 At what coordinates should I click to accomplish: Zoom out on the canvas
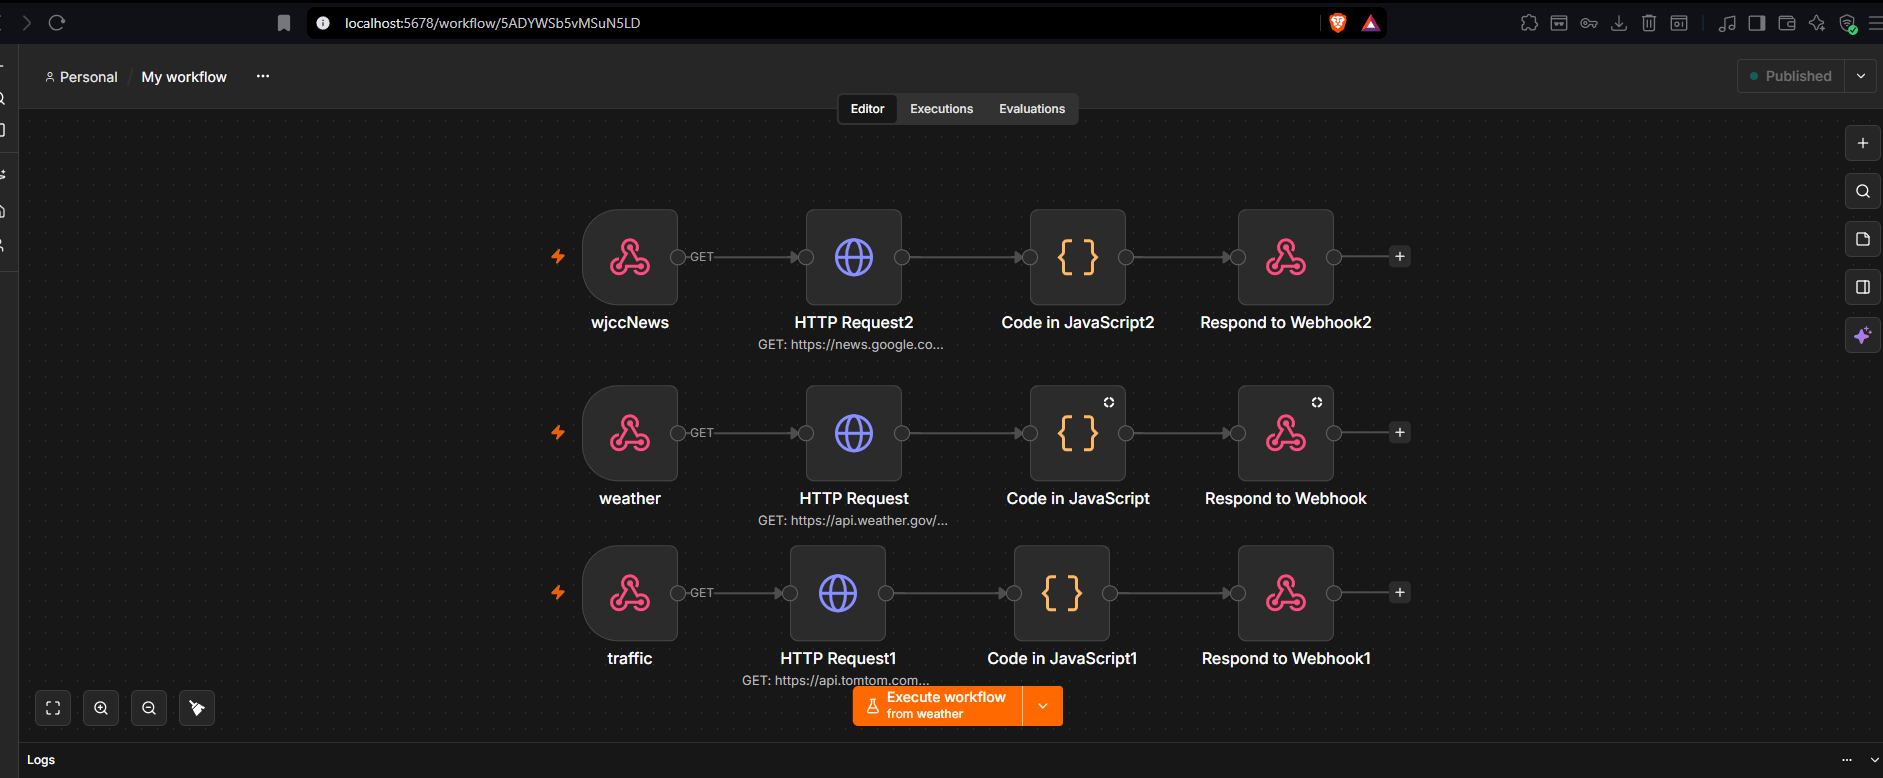(x=149, y=708)
